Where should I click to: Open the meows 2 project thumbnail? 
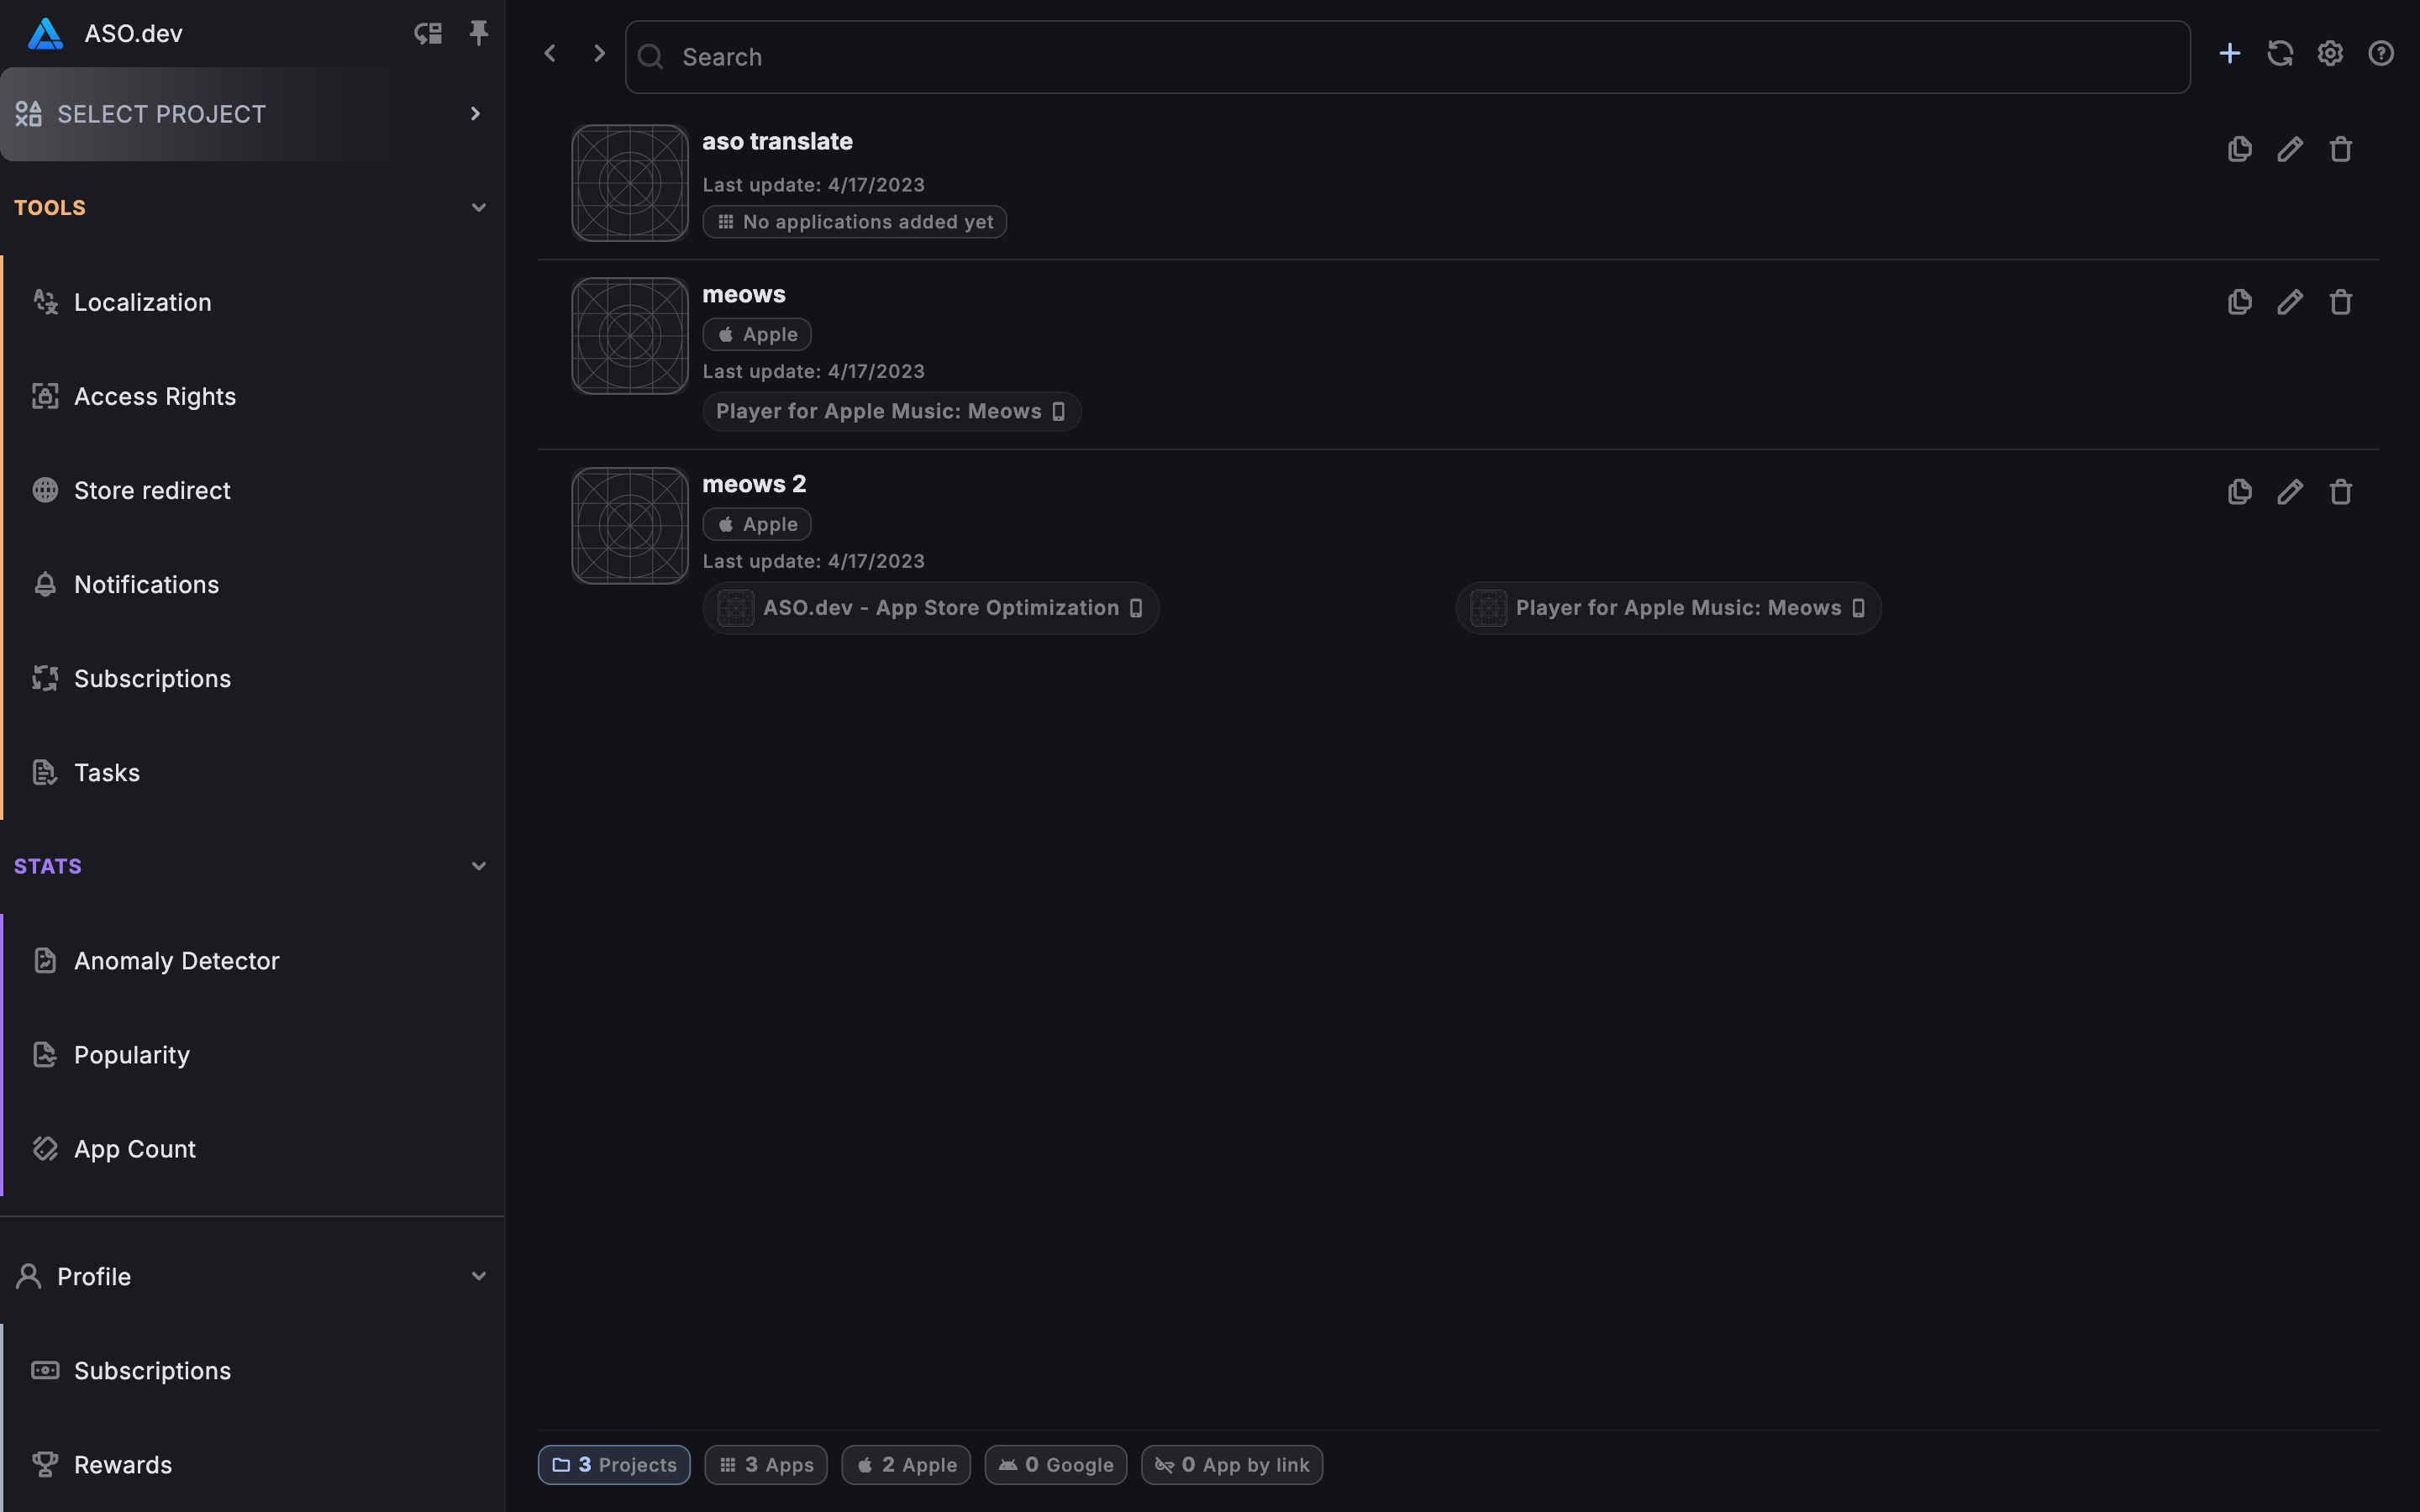630,526
